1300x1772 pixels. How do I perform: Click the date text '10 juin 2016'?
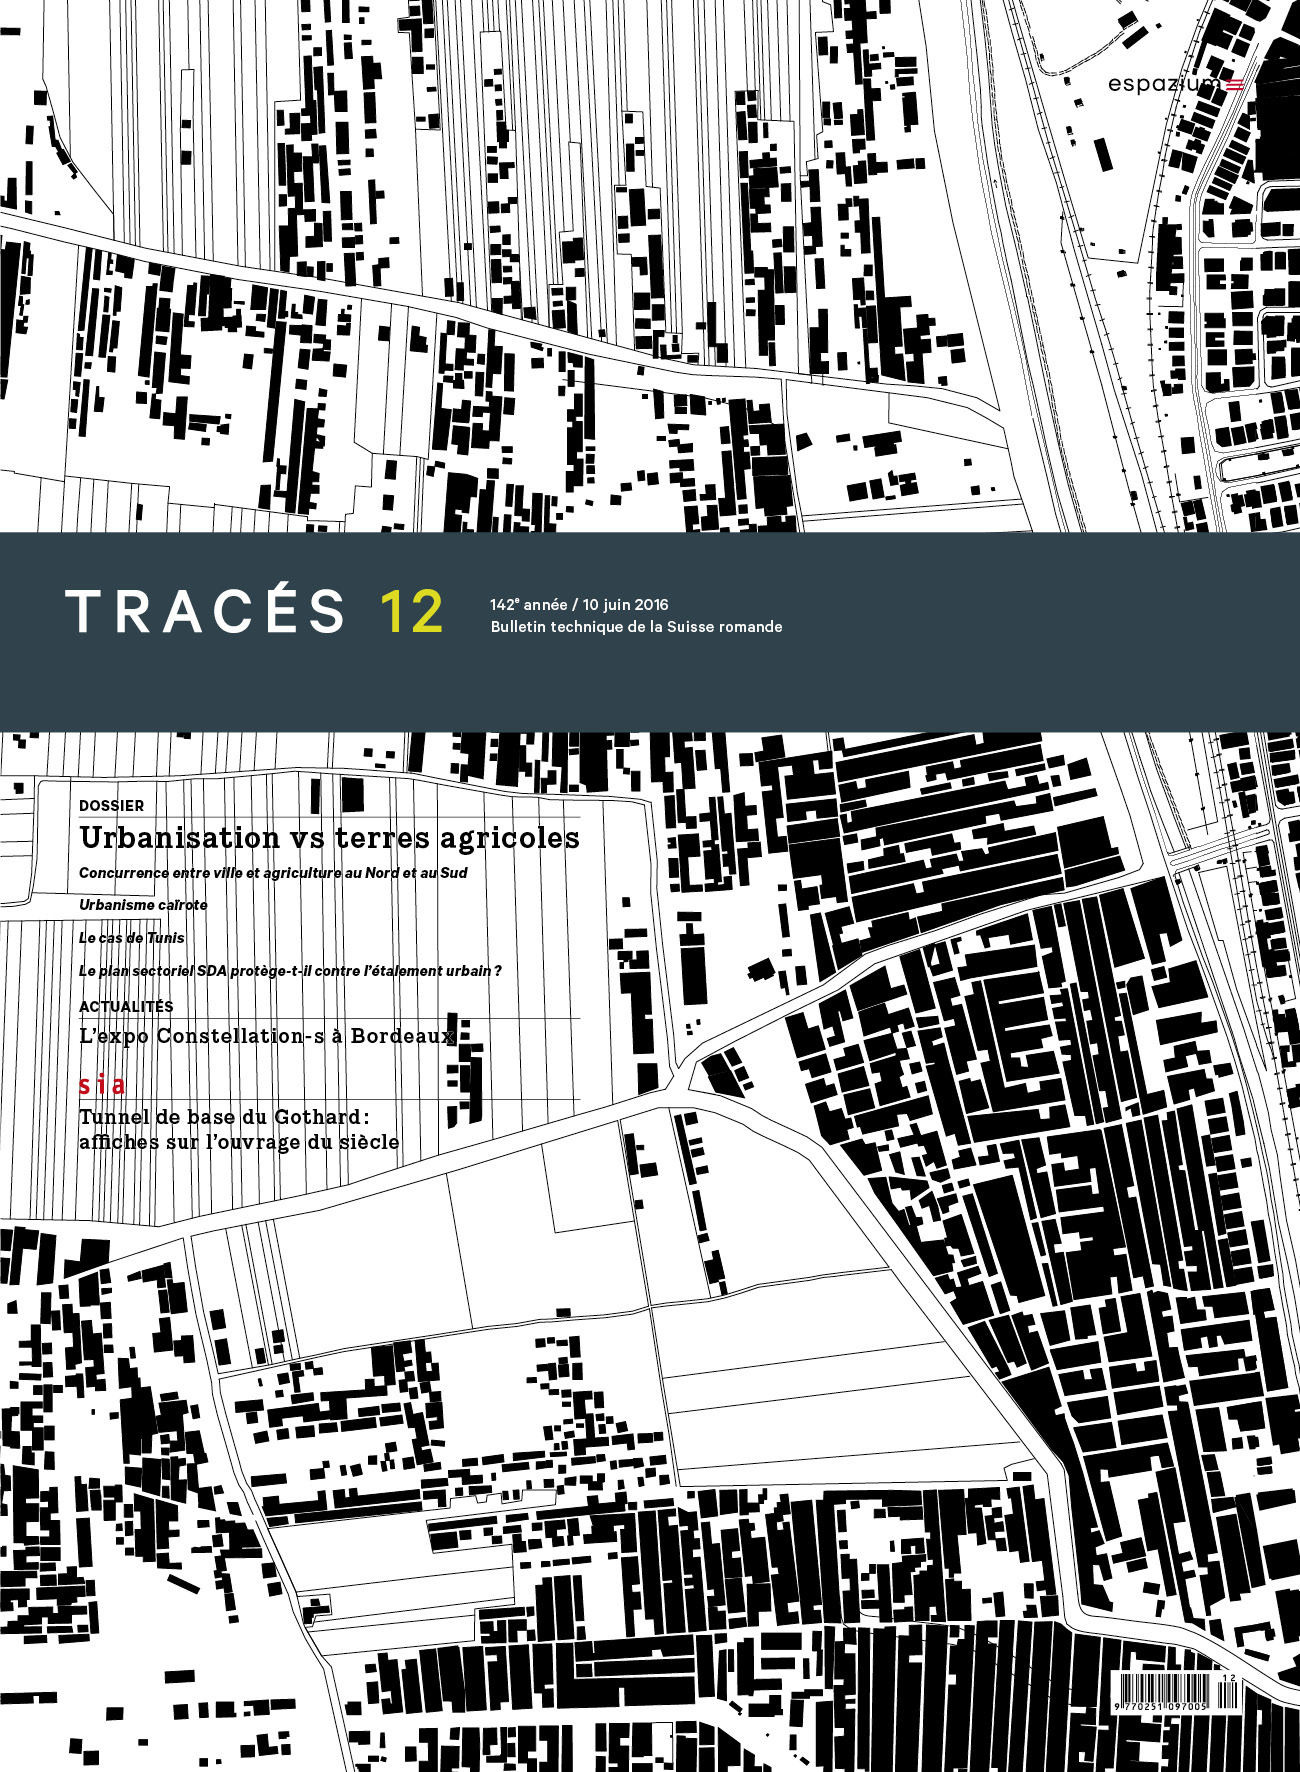(625, 604)
